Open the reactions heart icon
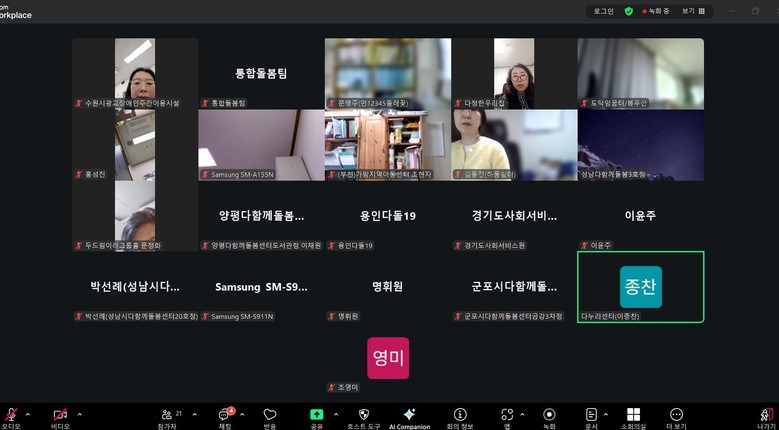The image size is (779, 430). [x=270, y=415]
